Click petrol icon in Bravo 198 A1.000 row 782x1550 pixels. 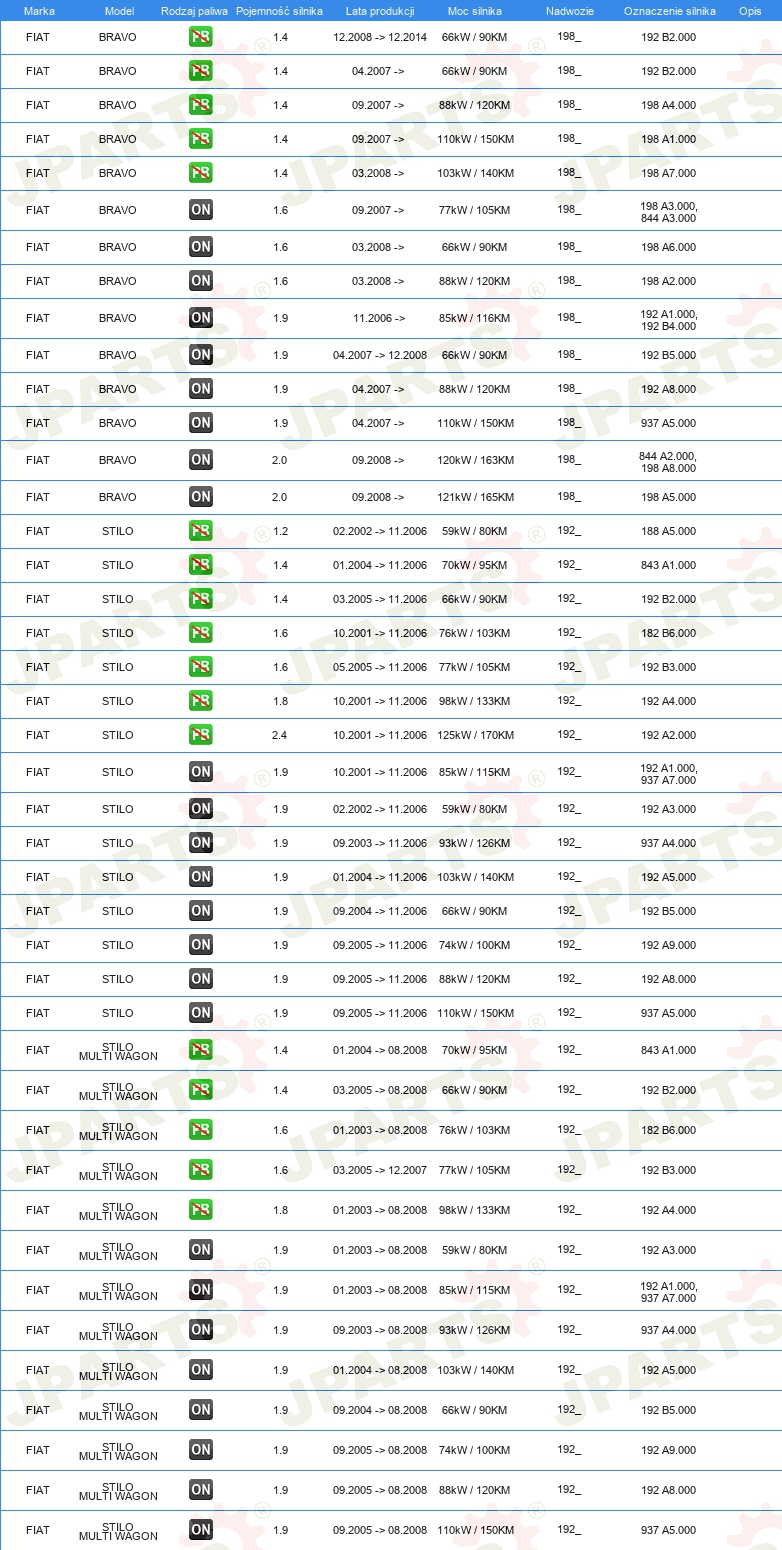pyautogui.click(x=201, y=139)
